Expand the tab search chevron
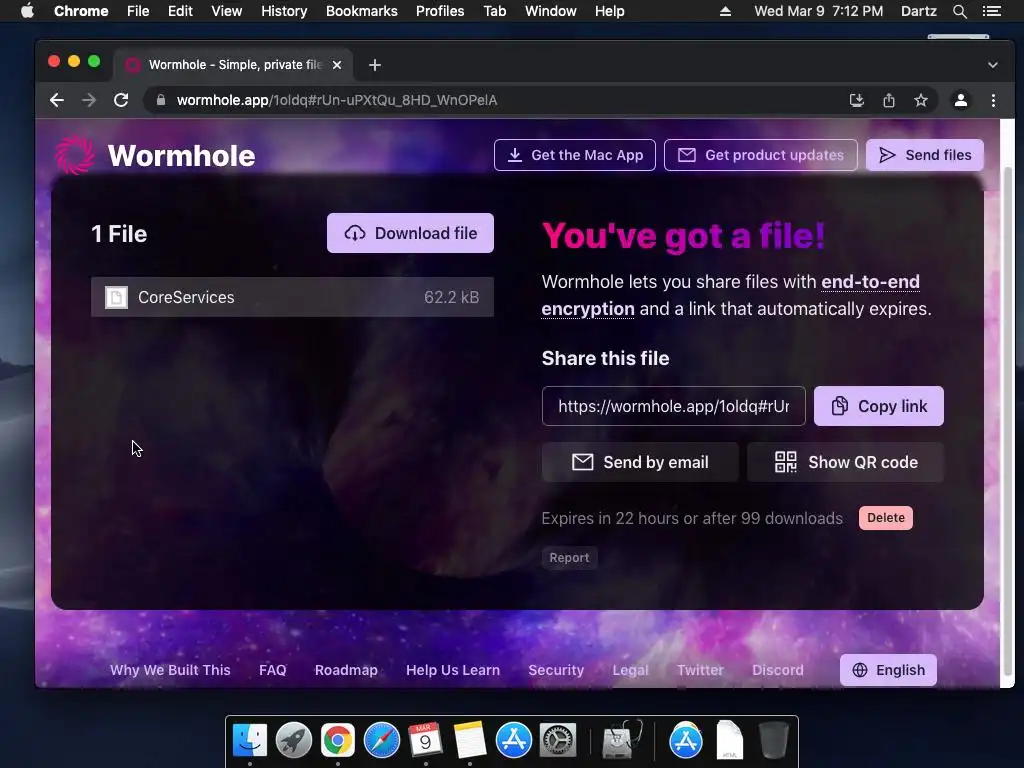This screenshot has width=1024, height=768. click(993, 65)
